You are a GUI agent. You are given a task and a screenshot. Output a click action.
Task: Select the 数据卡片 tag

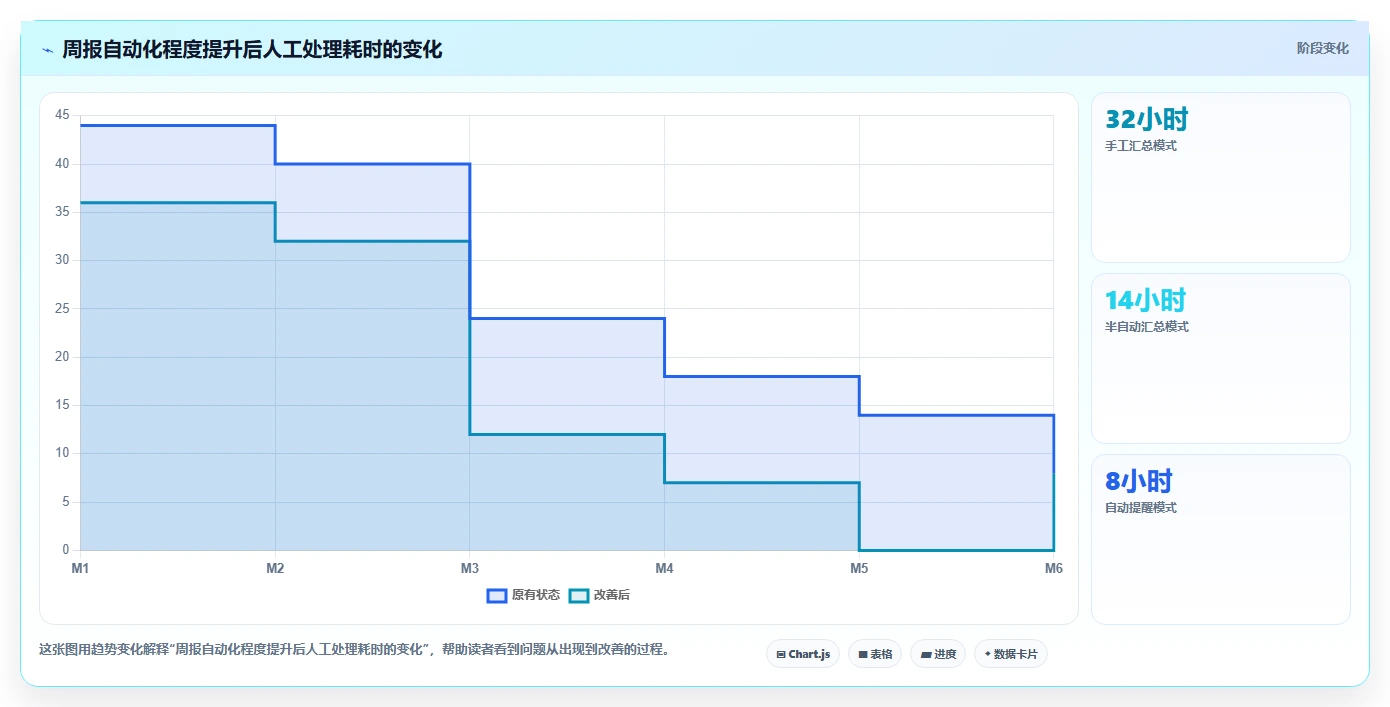pos(1011,654)
